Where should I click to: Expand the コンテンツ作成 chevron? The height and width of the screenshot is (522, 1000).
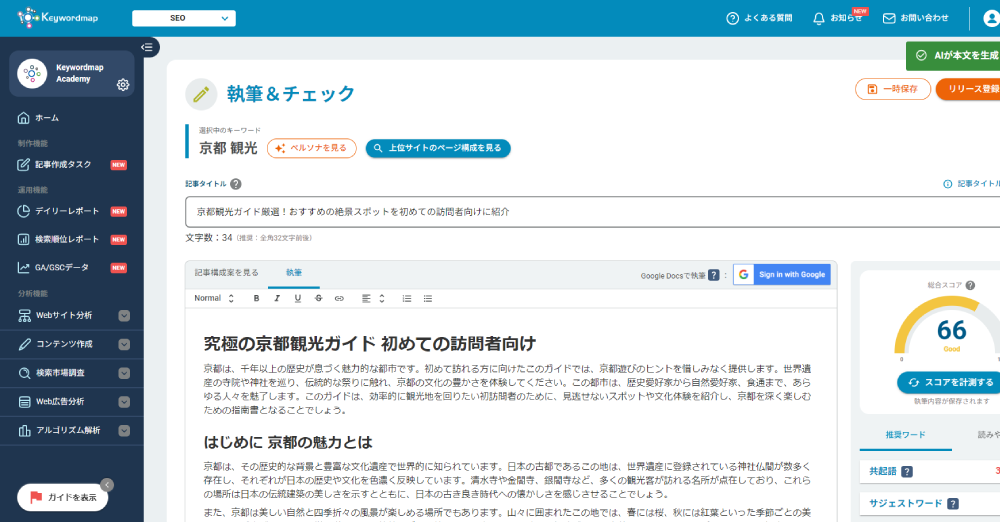click(x=124, y=345)
